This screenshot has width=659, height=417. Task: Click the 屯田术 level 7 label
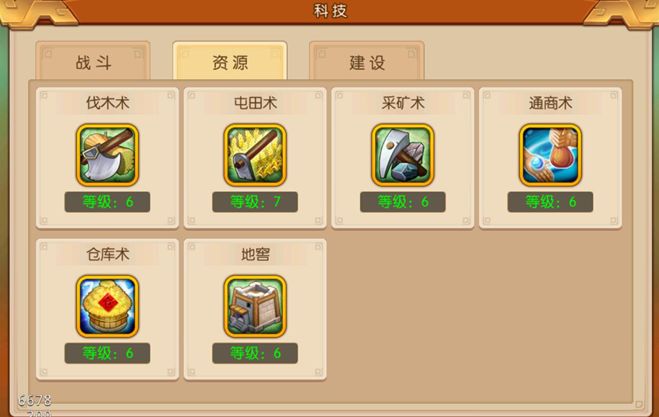(x=255, y=202)
